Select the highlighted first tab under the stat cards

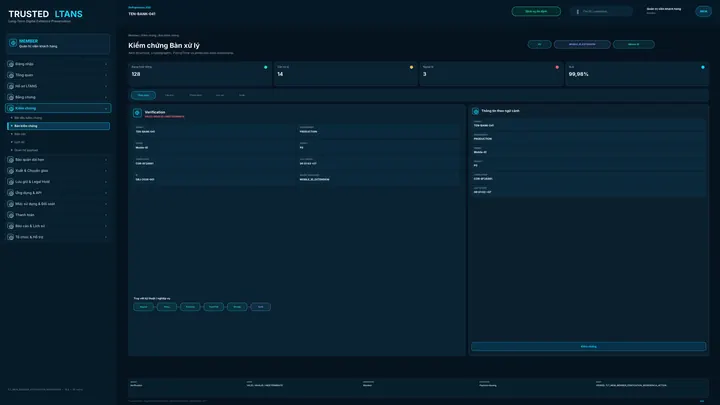pos(143,95)
